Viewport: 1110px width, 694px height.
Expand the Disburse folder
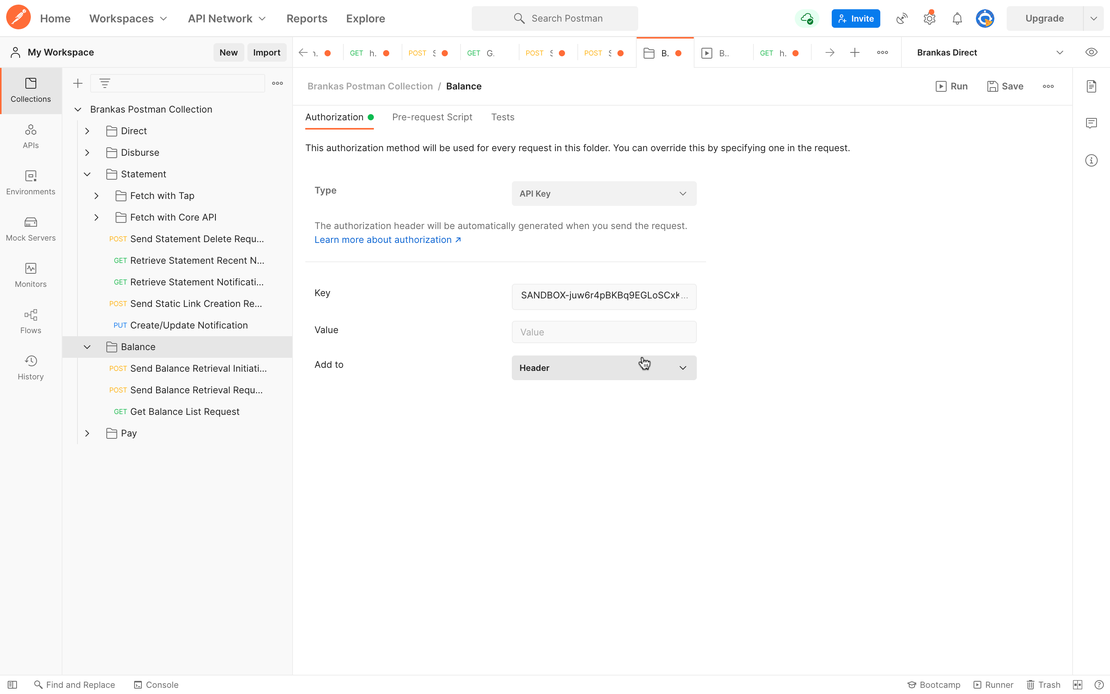click(x=87, y=153)
